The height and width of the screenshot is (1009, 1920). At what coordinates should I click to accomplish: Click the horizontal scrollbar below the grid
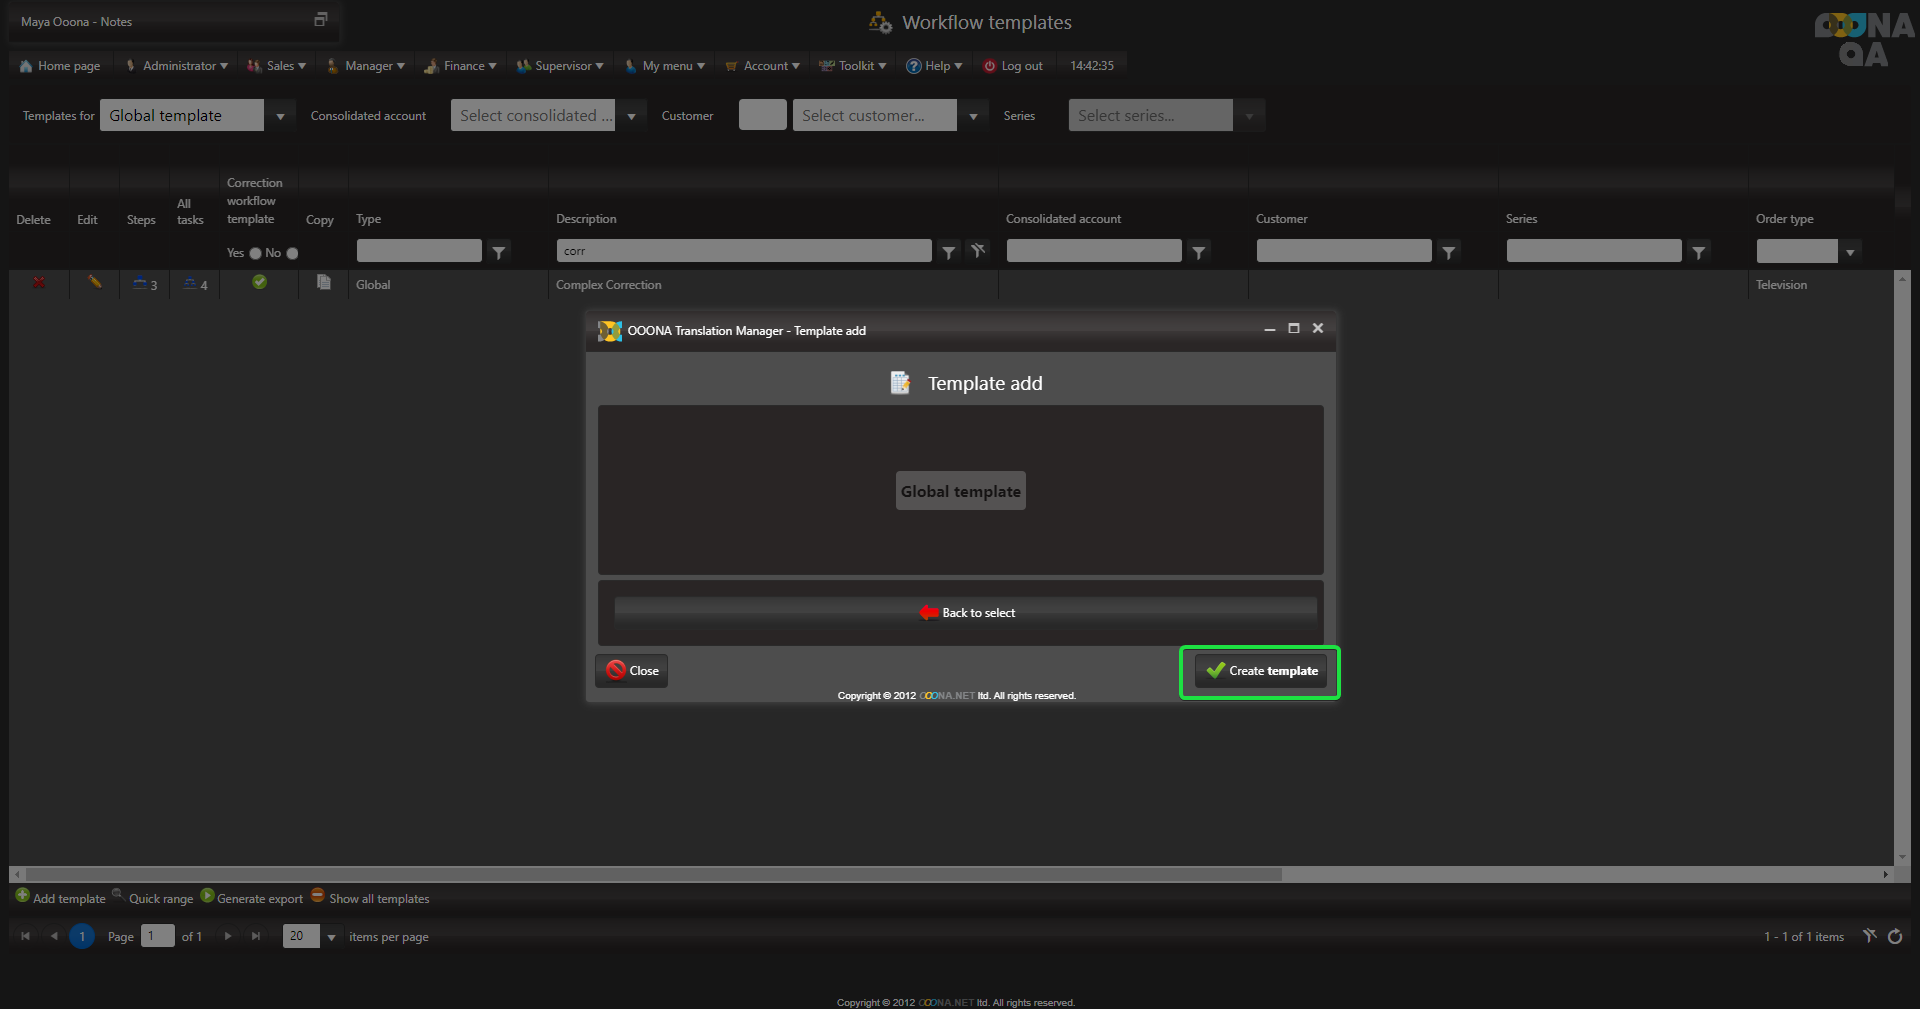(x=650, y=875)
